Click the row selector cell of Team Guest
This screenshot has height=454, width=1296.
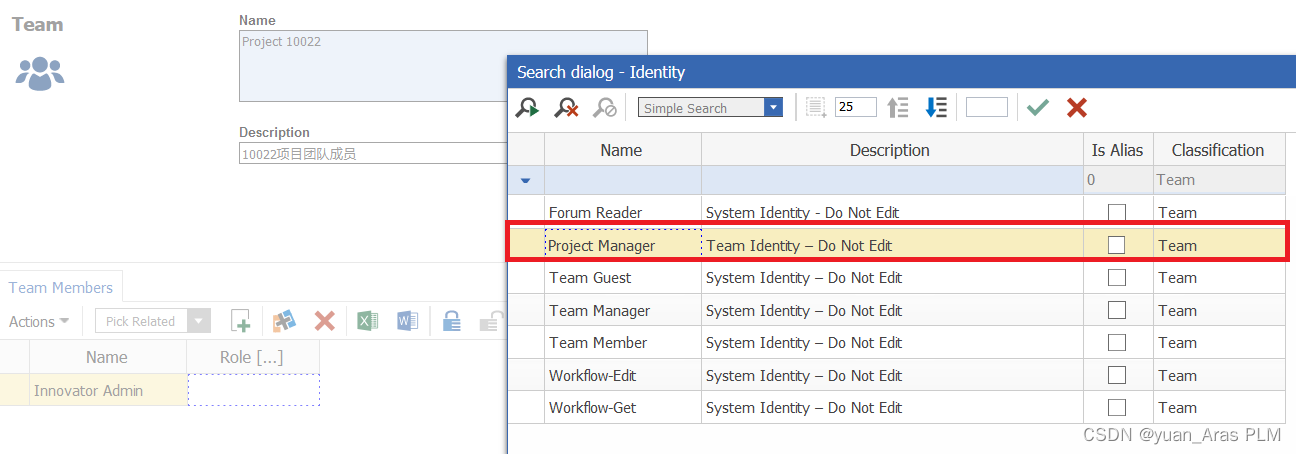click(x=526, y=277)
